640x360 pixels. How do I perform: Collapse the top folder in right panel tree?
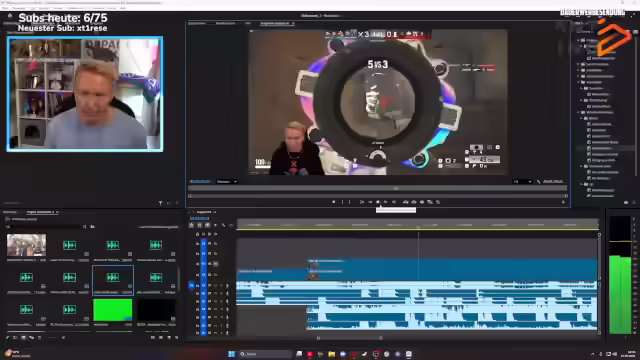[x=578, y=40]
